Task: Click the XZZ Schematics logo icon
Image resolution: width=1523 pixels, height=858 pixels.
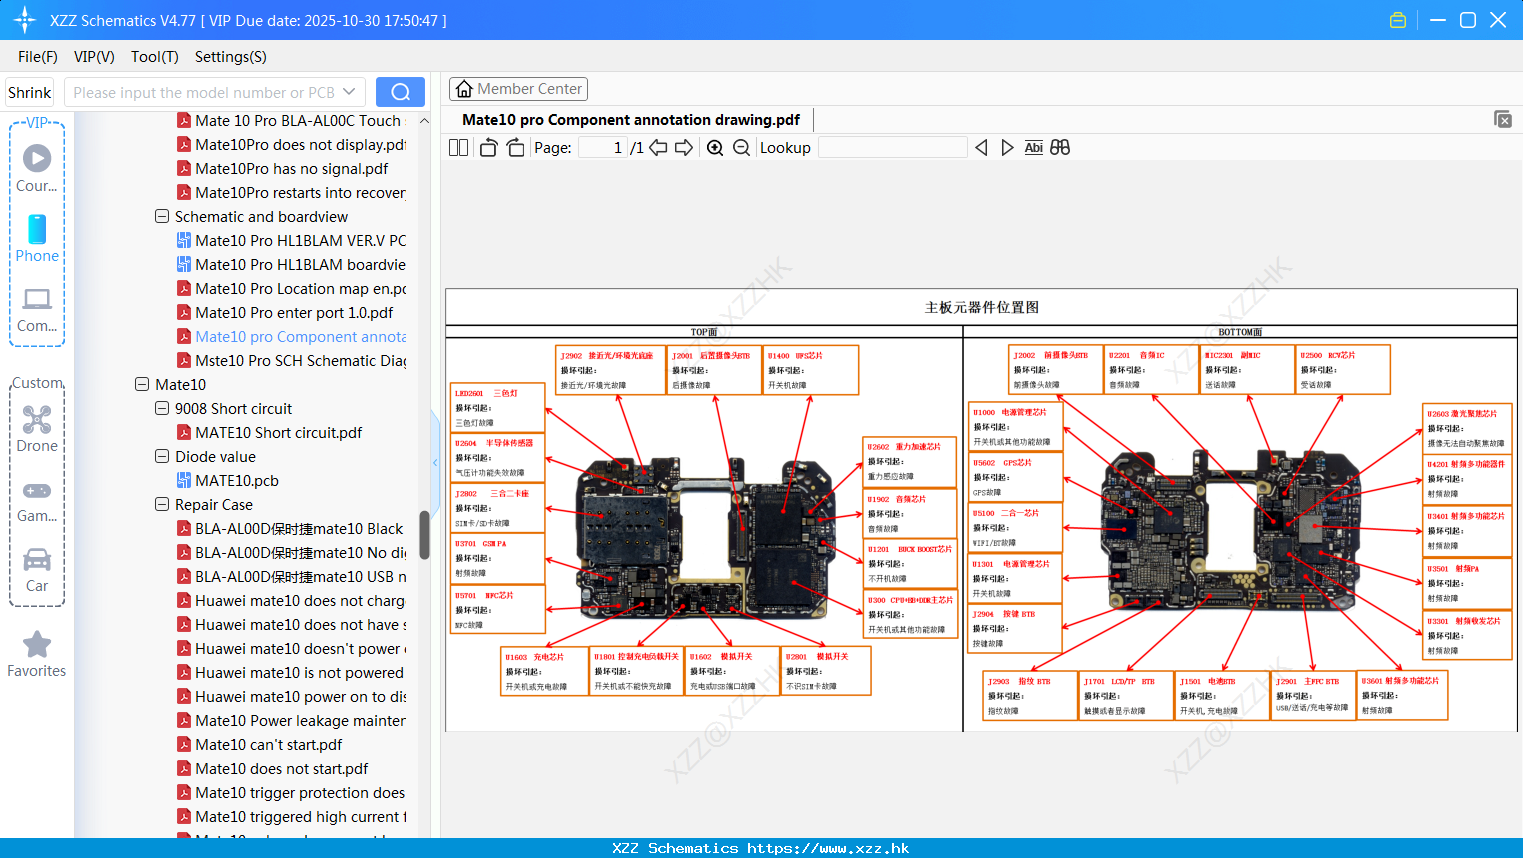Action: (25, 20)
